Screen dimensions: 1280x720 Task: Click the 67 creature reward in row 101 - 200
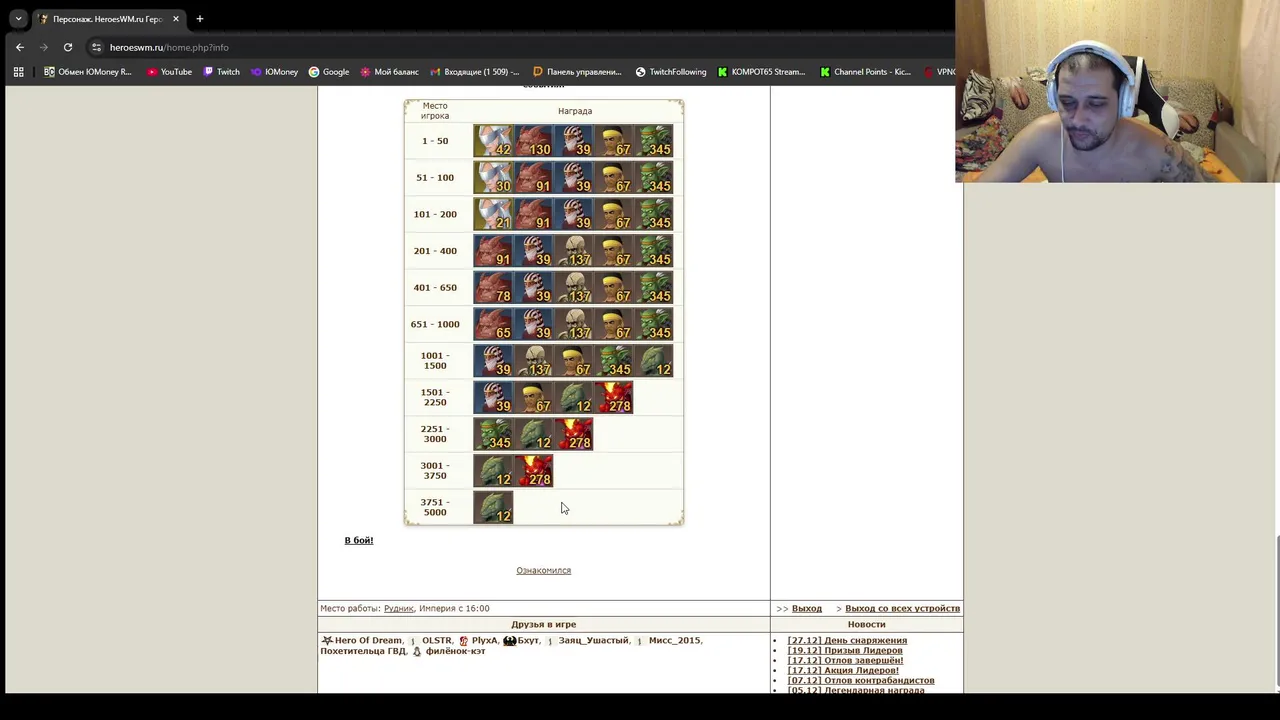(x=613, y=214)
